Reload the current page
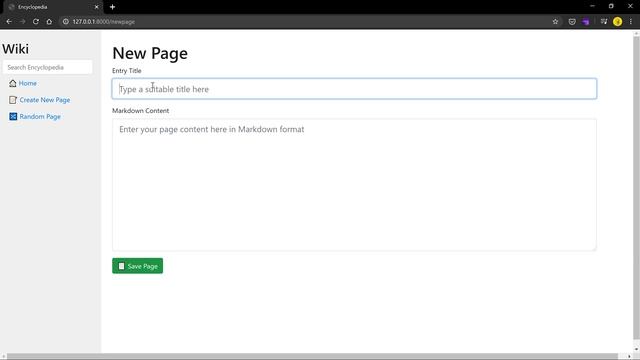The image size is (640, 360). 36,22
